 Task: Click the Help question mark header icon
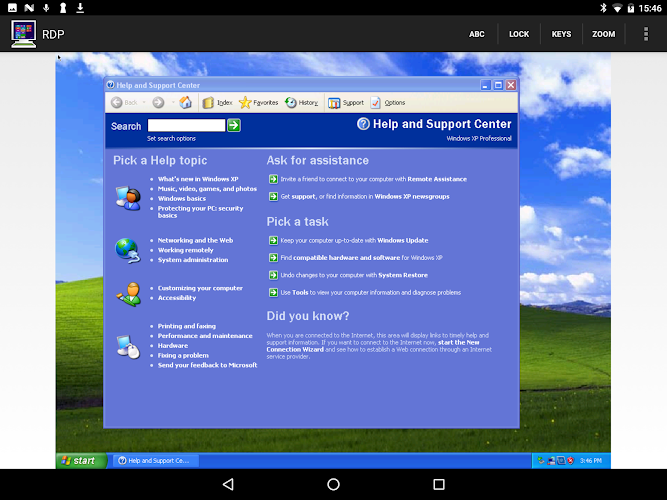[x=363, y=124]
